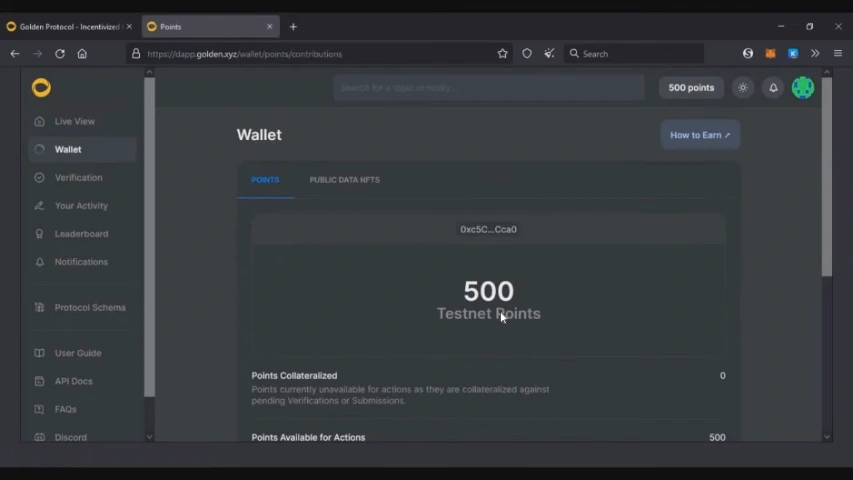Open API Docs in sidebar
The image size is (853, 480).
pyautogui.click(x=73, y=382)
